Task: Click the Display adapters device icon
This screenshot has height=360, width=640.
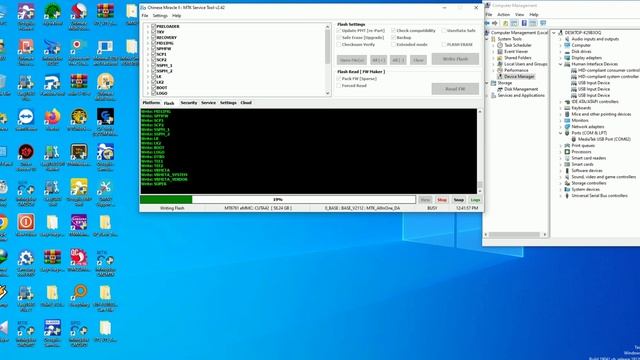Action: [x=567, y=58]
